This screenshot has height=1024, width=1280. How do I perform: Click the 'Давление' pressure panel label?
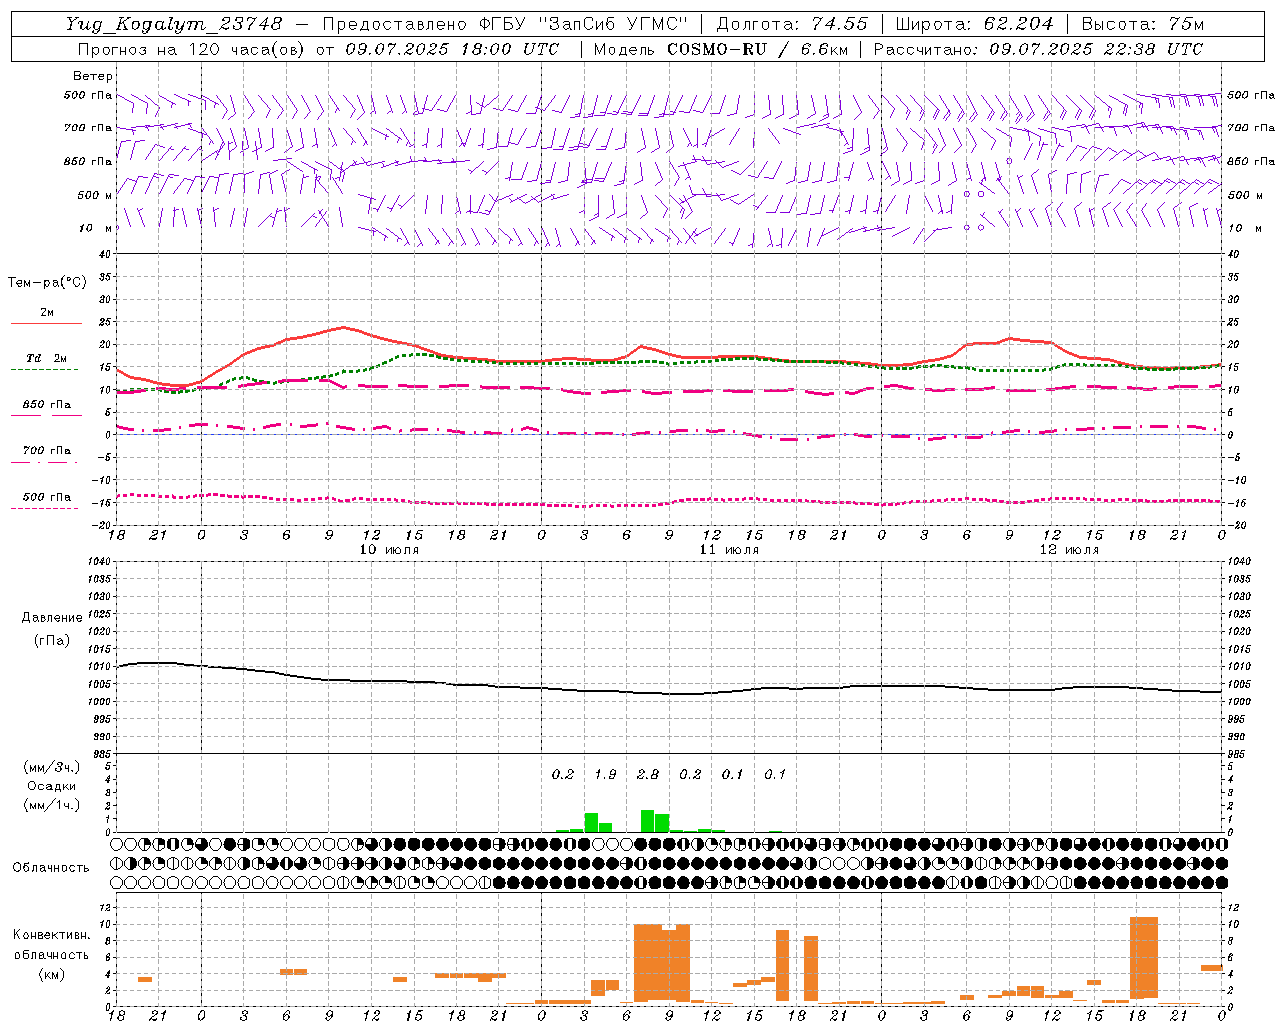click(x=52, y=618)
